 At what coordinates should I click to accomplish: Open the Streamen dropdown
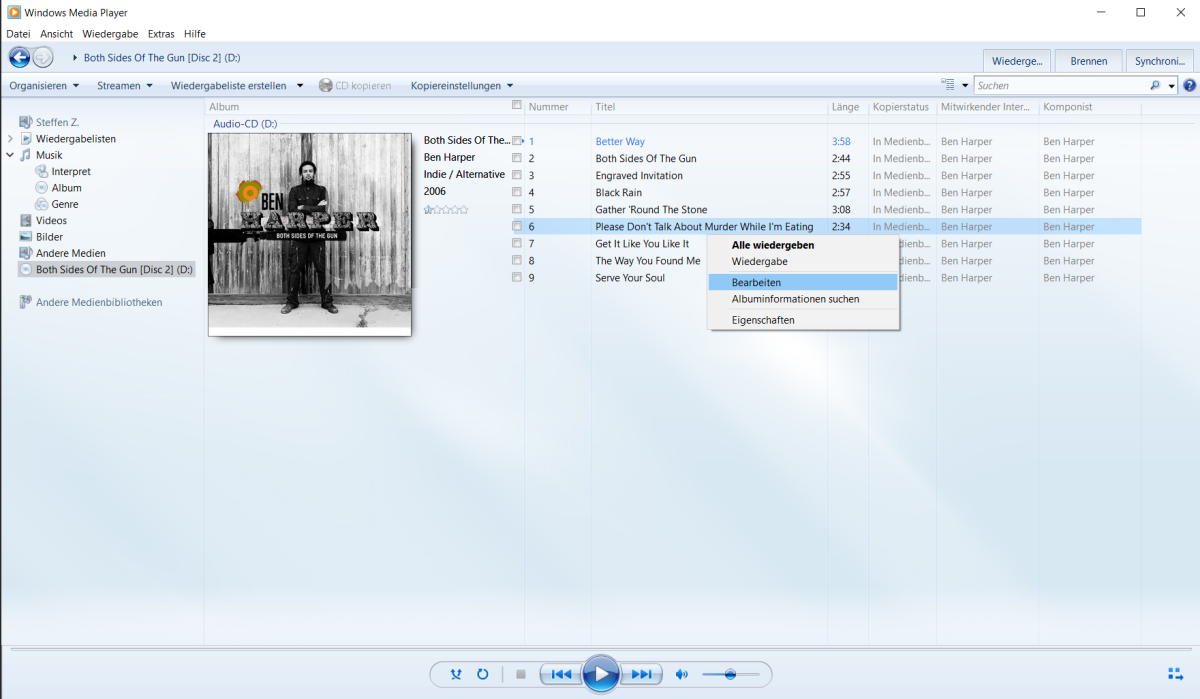coord(125,86)
